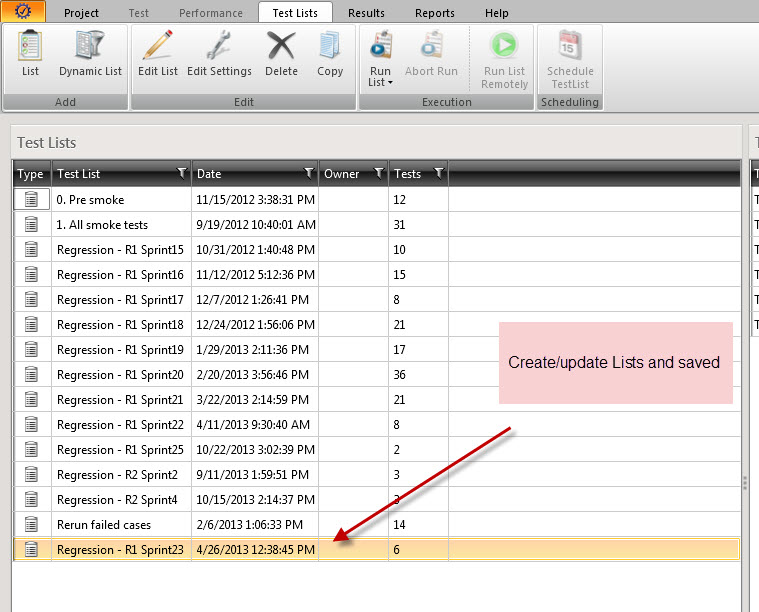Delete the selected test list
The height and width of the screenshot is (612, 759).
pyautogui.click(x=281, y=53)
